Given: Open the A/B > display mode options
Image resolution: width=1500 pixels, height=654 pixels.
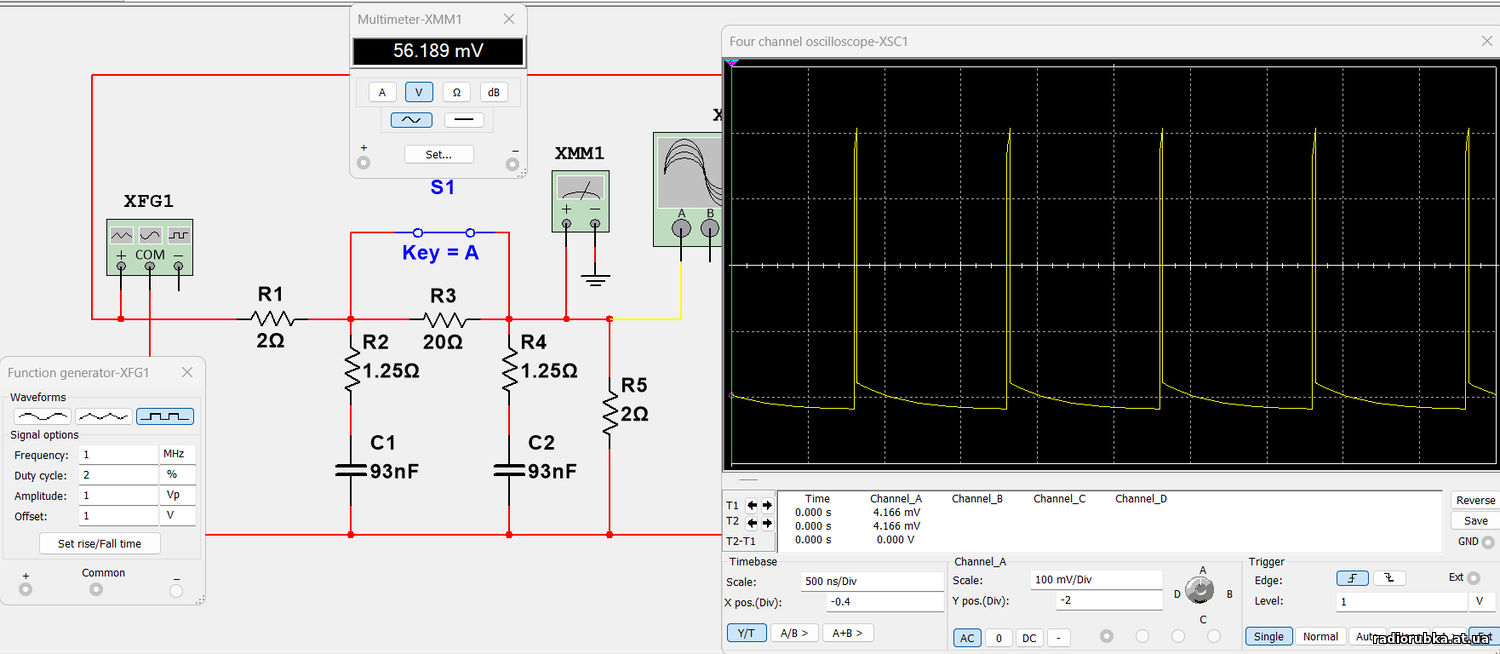Looking at the screenshot, I should point(796,633).
